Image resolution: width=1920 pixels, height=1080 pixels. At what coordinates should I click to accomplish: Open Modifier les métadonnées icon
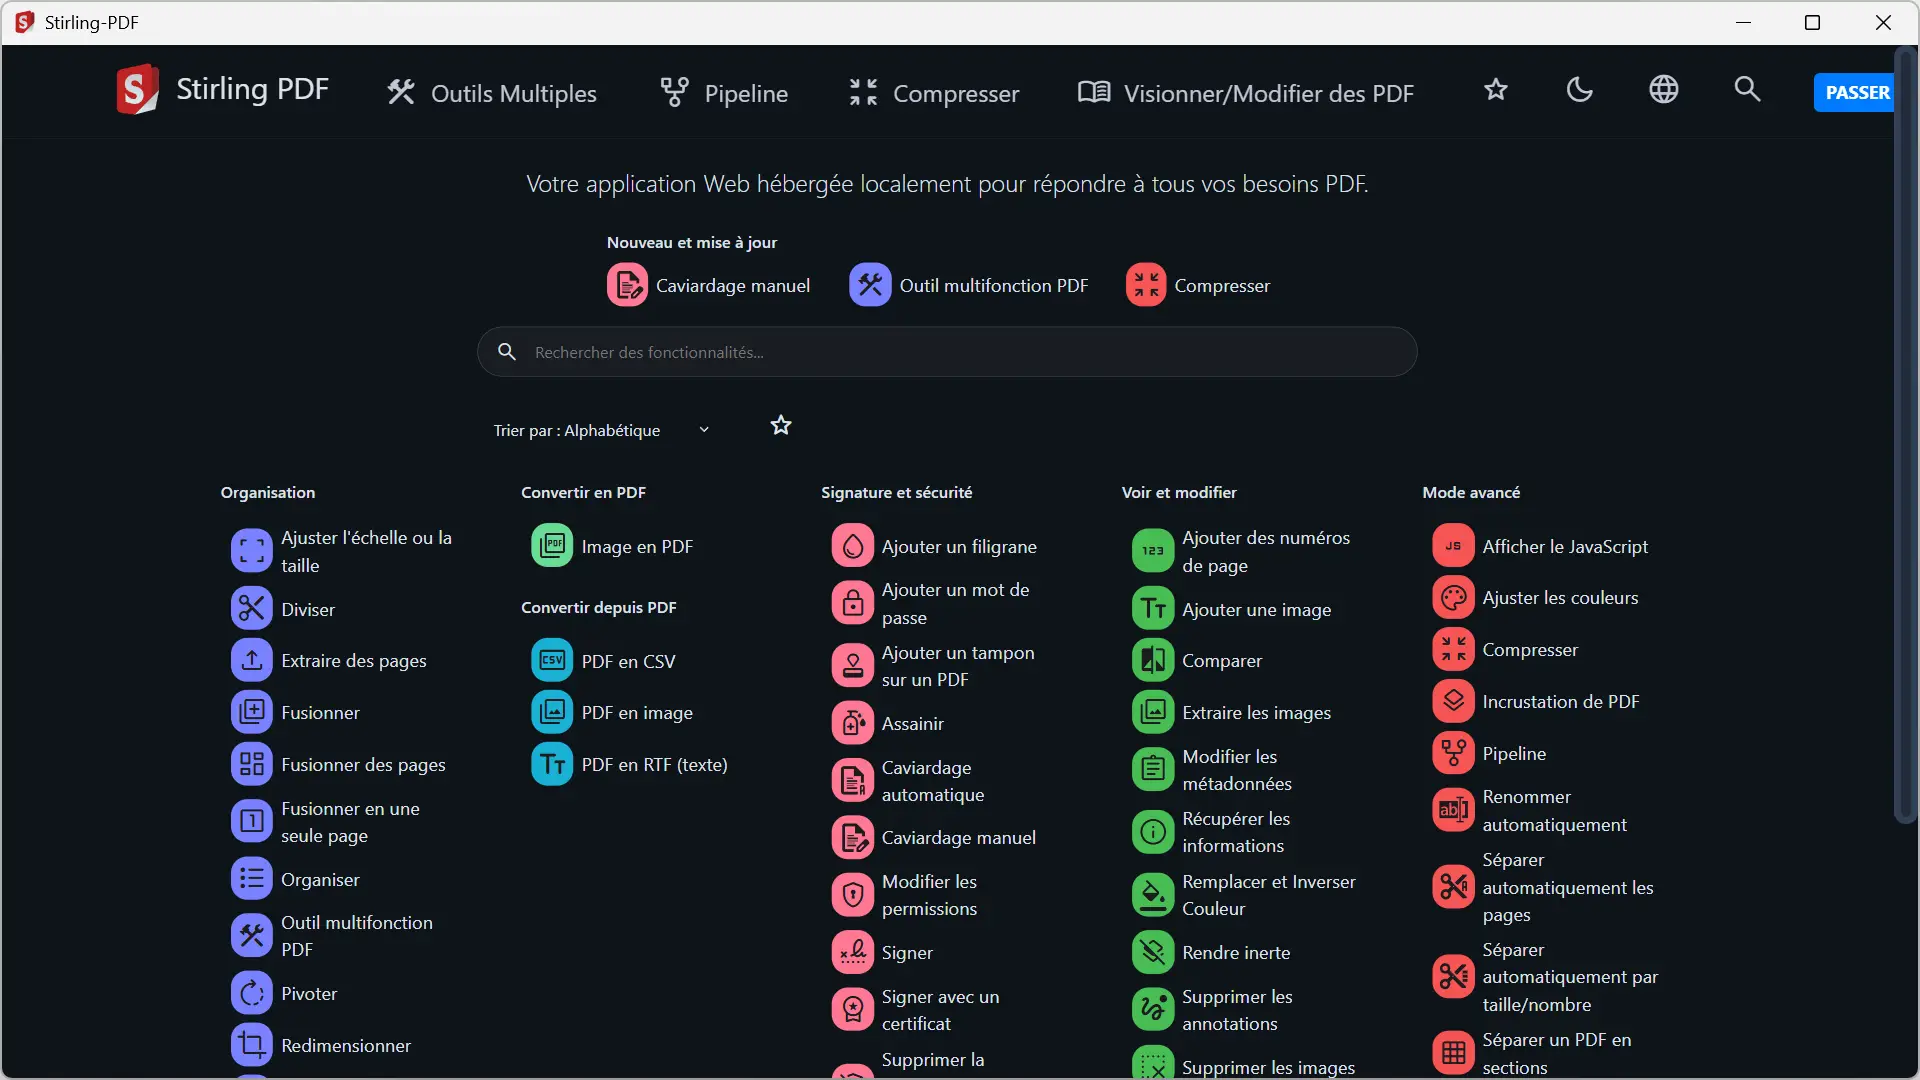coord(1153,769)
